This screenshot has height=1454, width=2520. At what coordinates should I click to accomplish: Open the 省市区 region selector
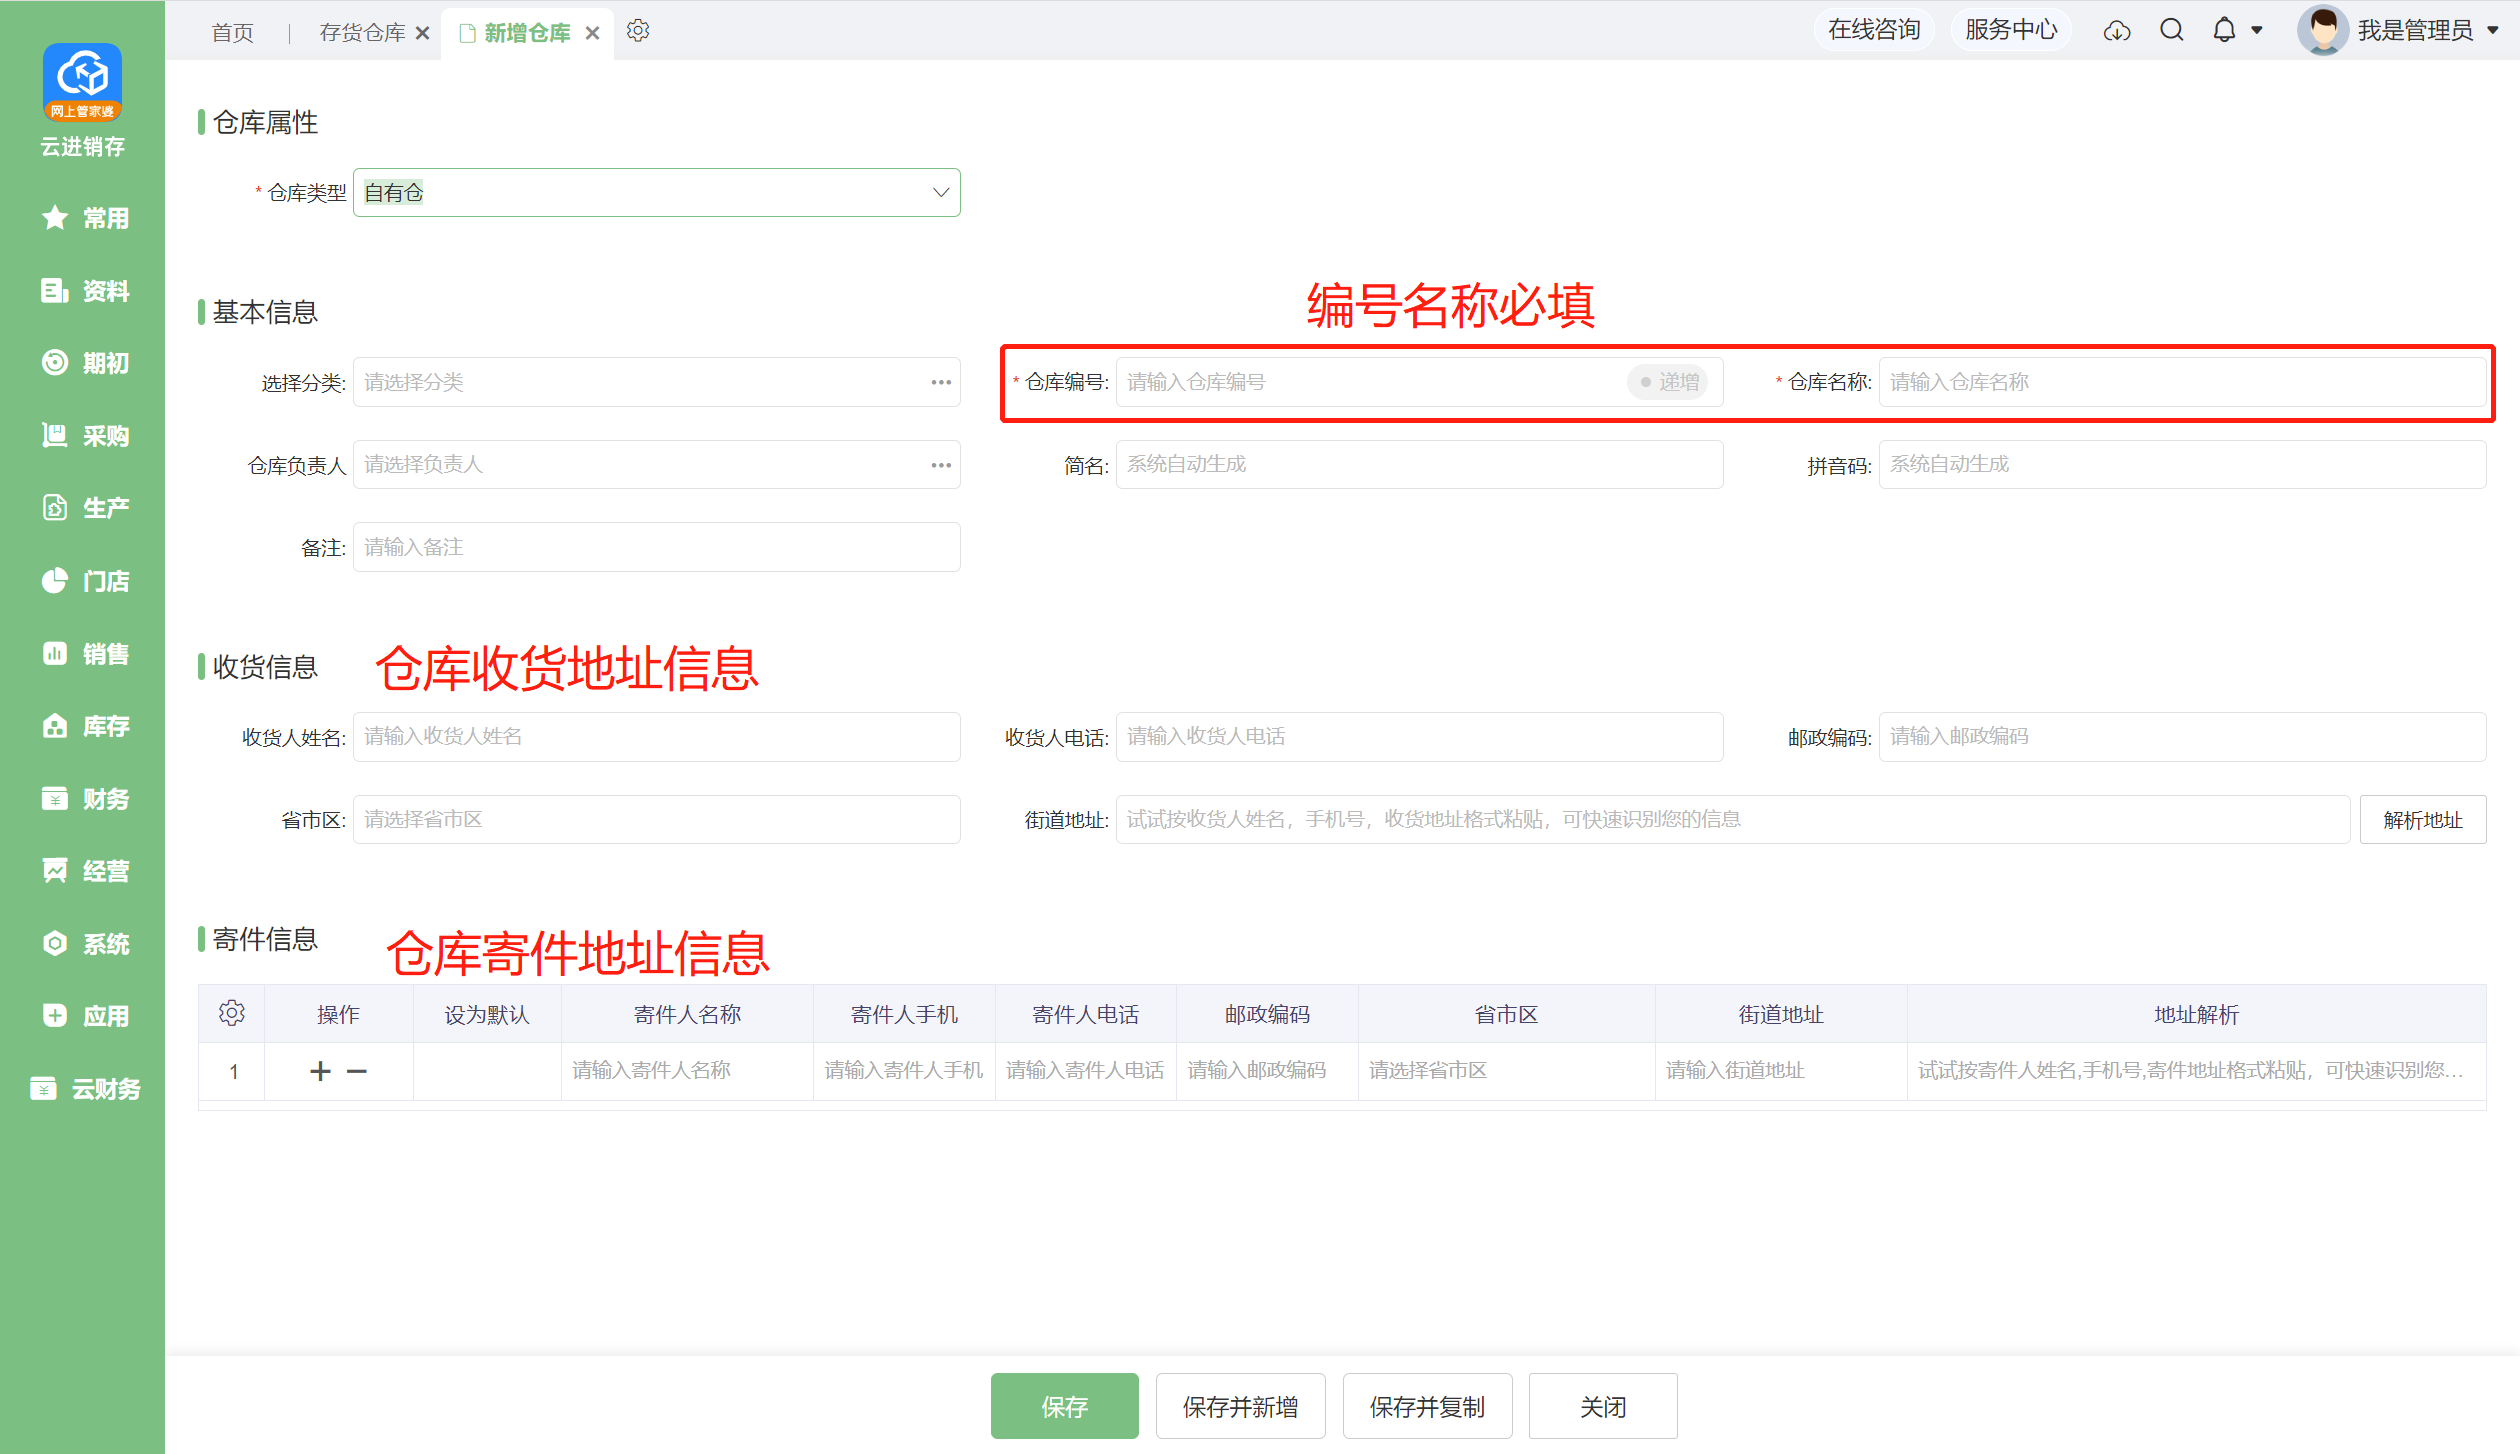[x=657, y=820]
